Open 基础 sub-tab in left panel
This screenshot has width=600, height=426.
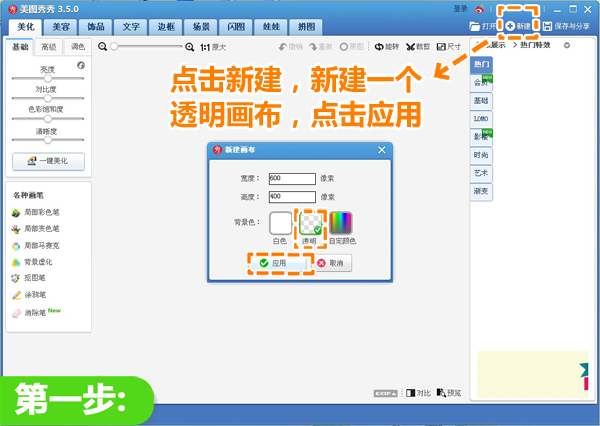20,47
